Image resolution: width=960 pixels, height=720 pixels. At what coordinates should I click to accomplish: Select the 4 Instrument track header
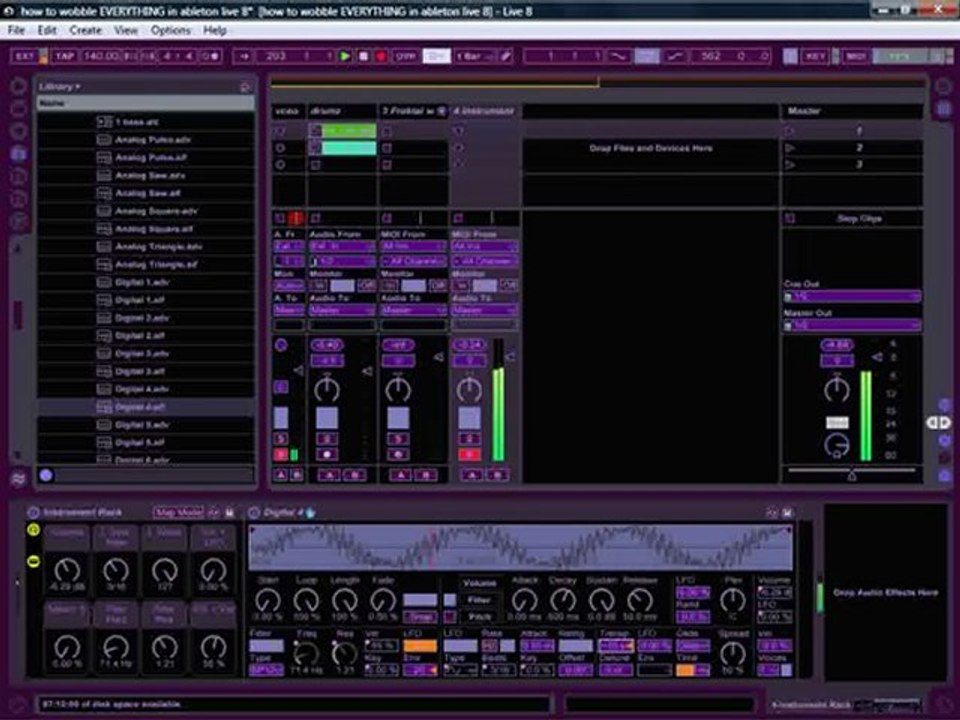(484, 111)
